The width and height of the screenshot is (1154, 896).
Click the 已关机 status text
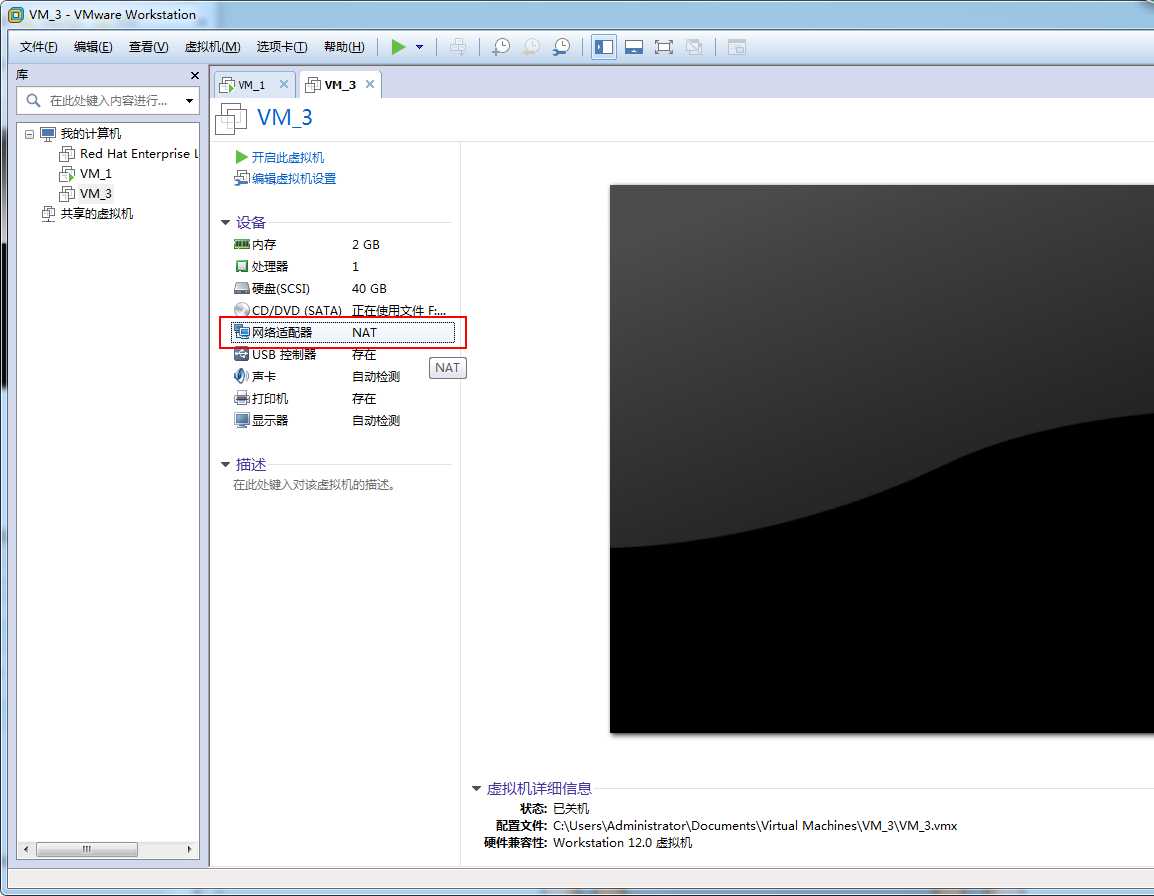570,808
